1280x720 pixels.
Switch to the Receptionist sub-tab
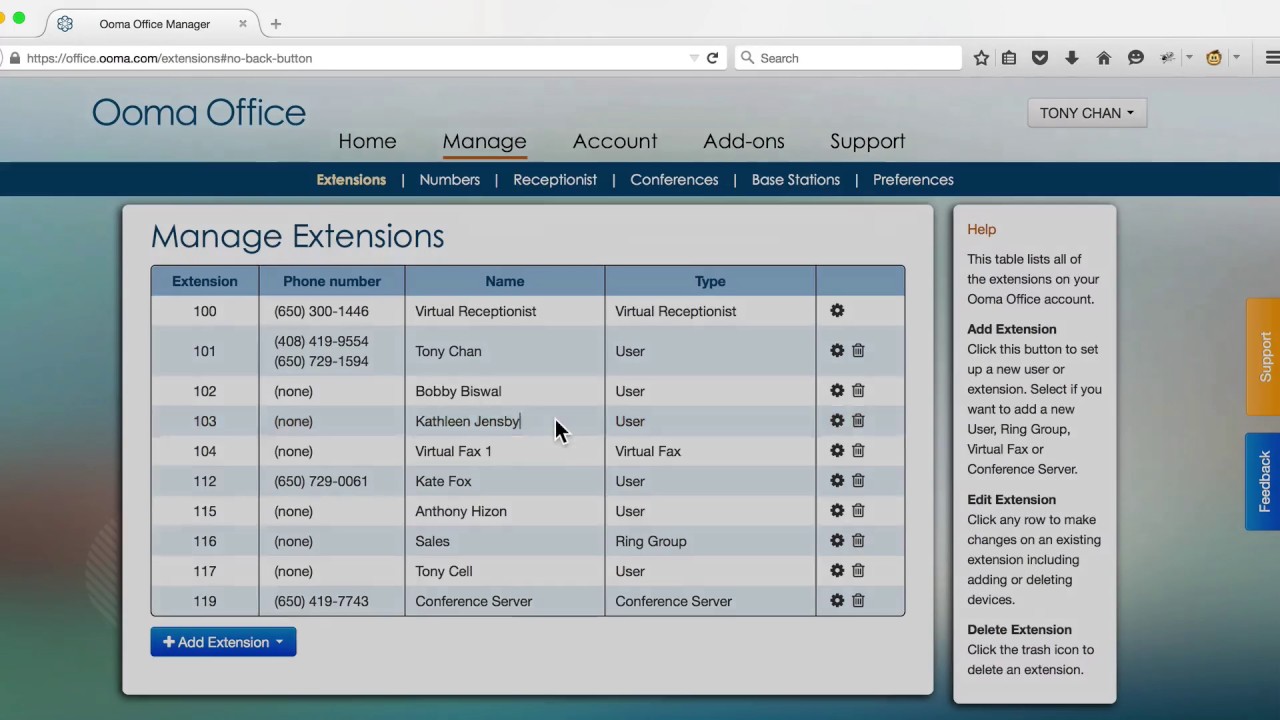coord(555,180)
